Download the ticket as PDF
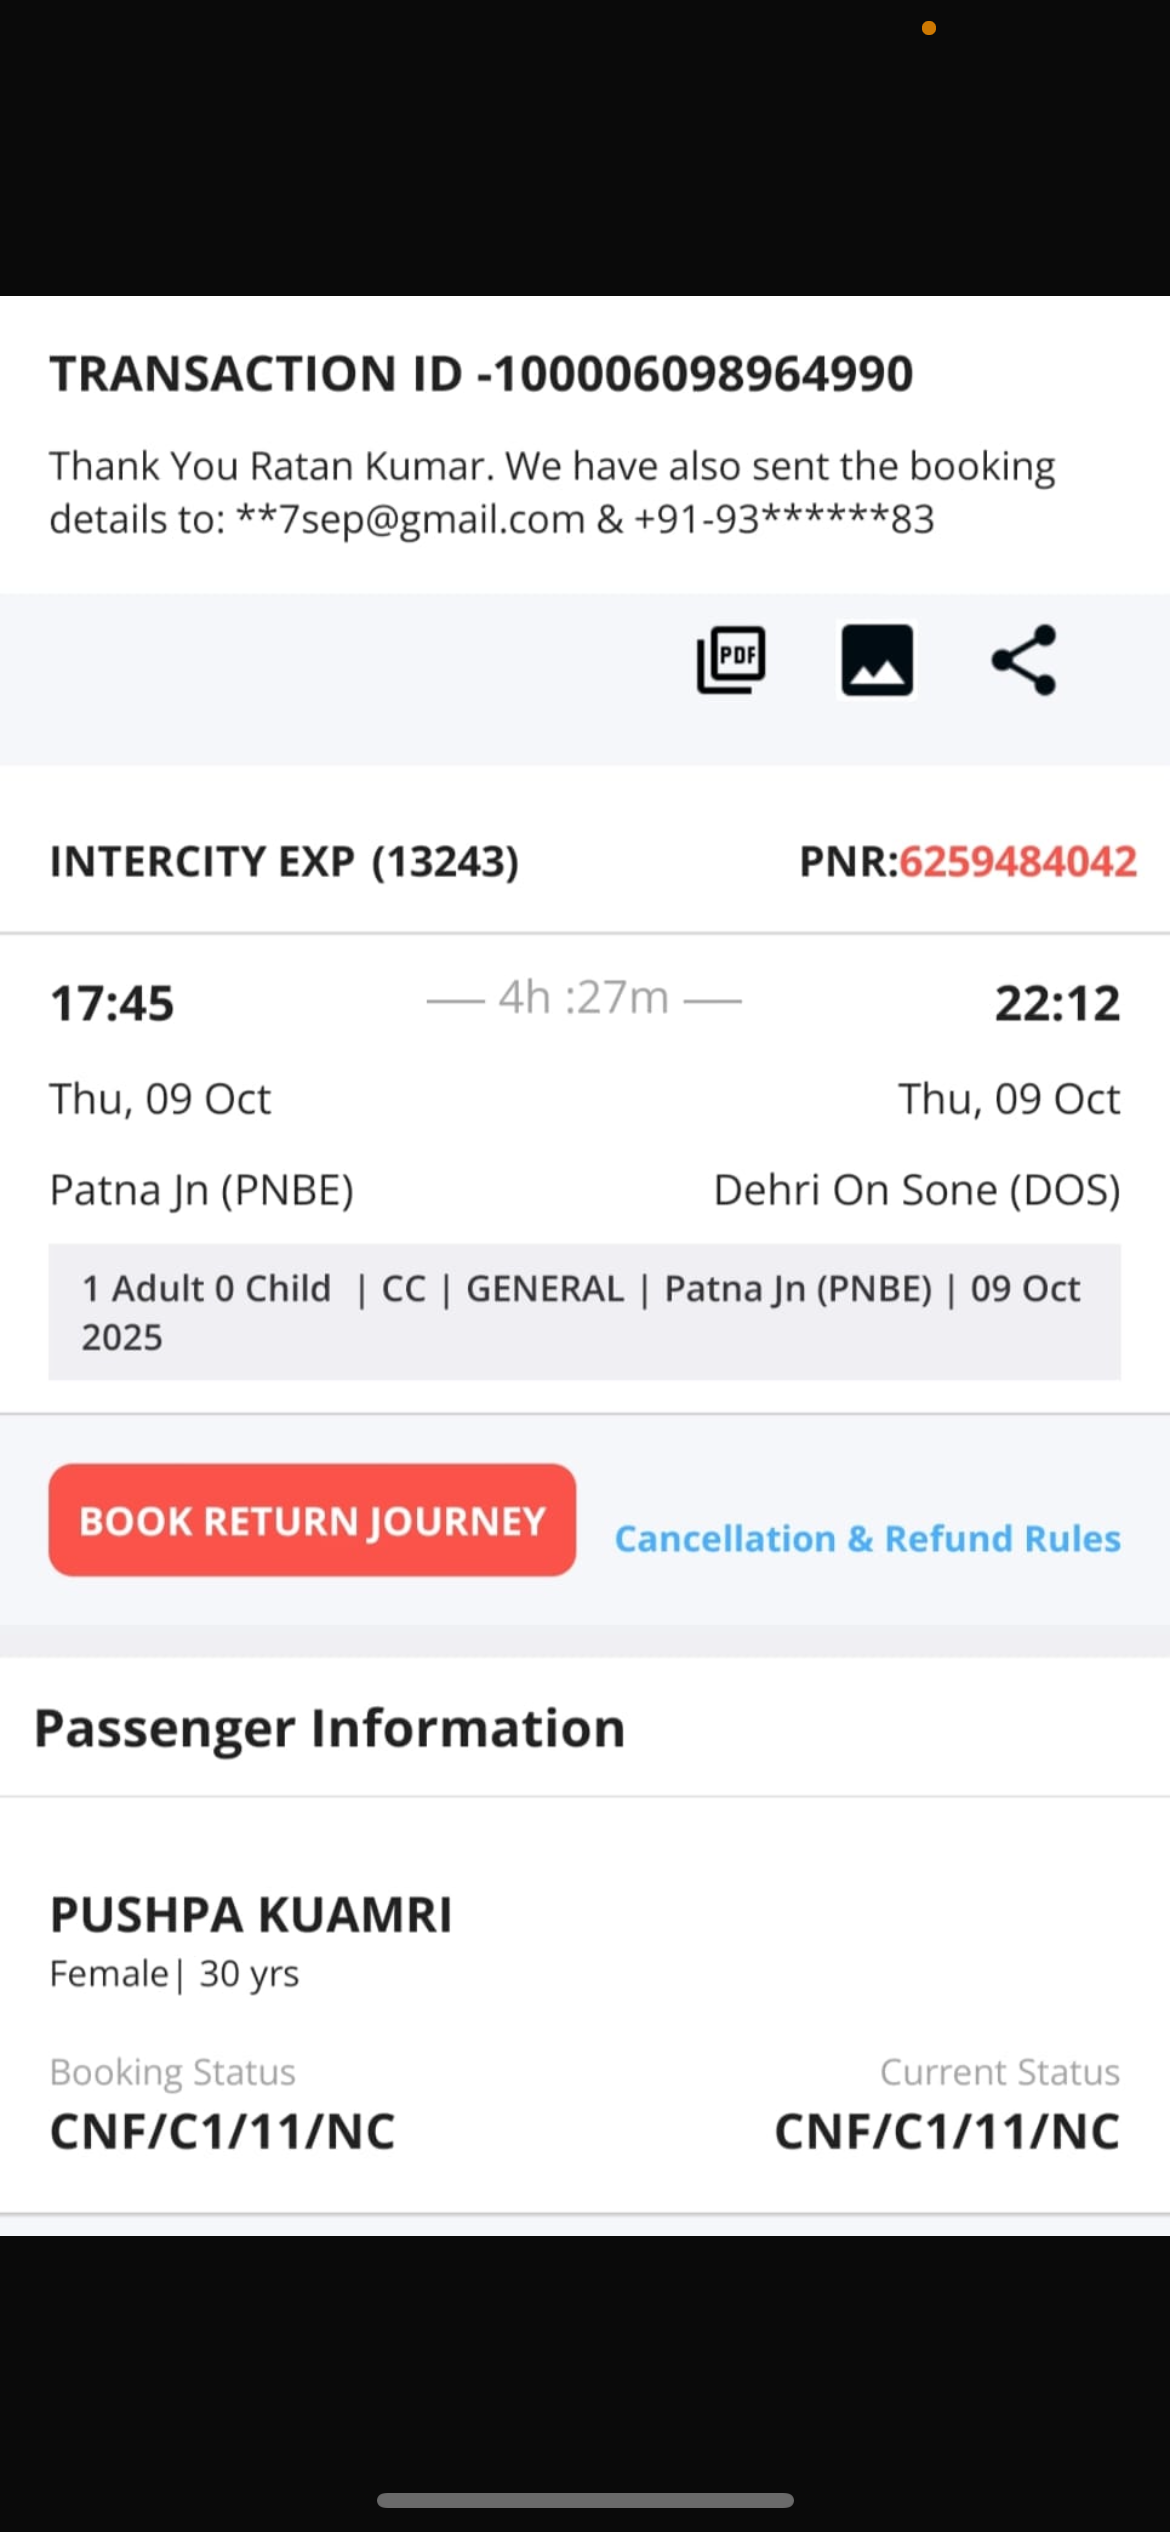 pyautogui.click(x=731, y=660)
